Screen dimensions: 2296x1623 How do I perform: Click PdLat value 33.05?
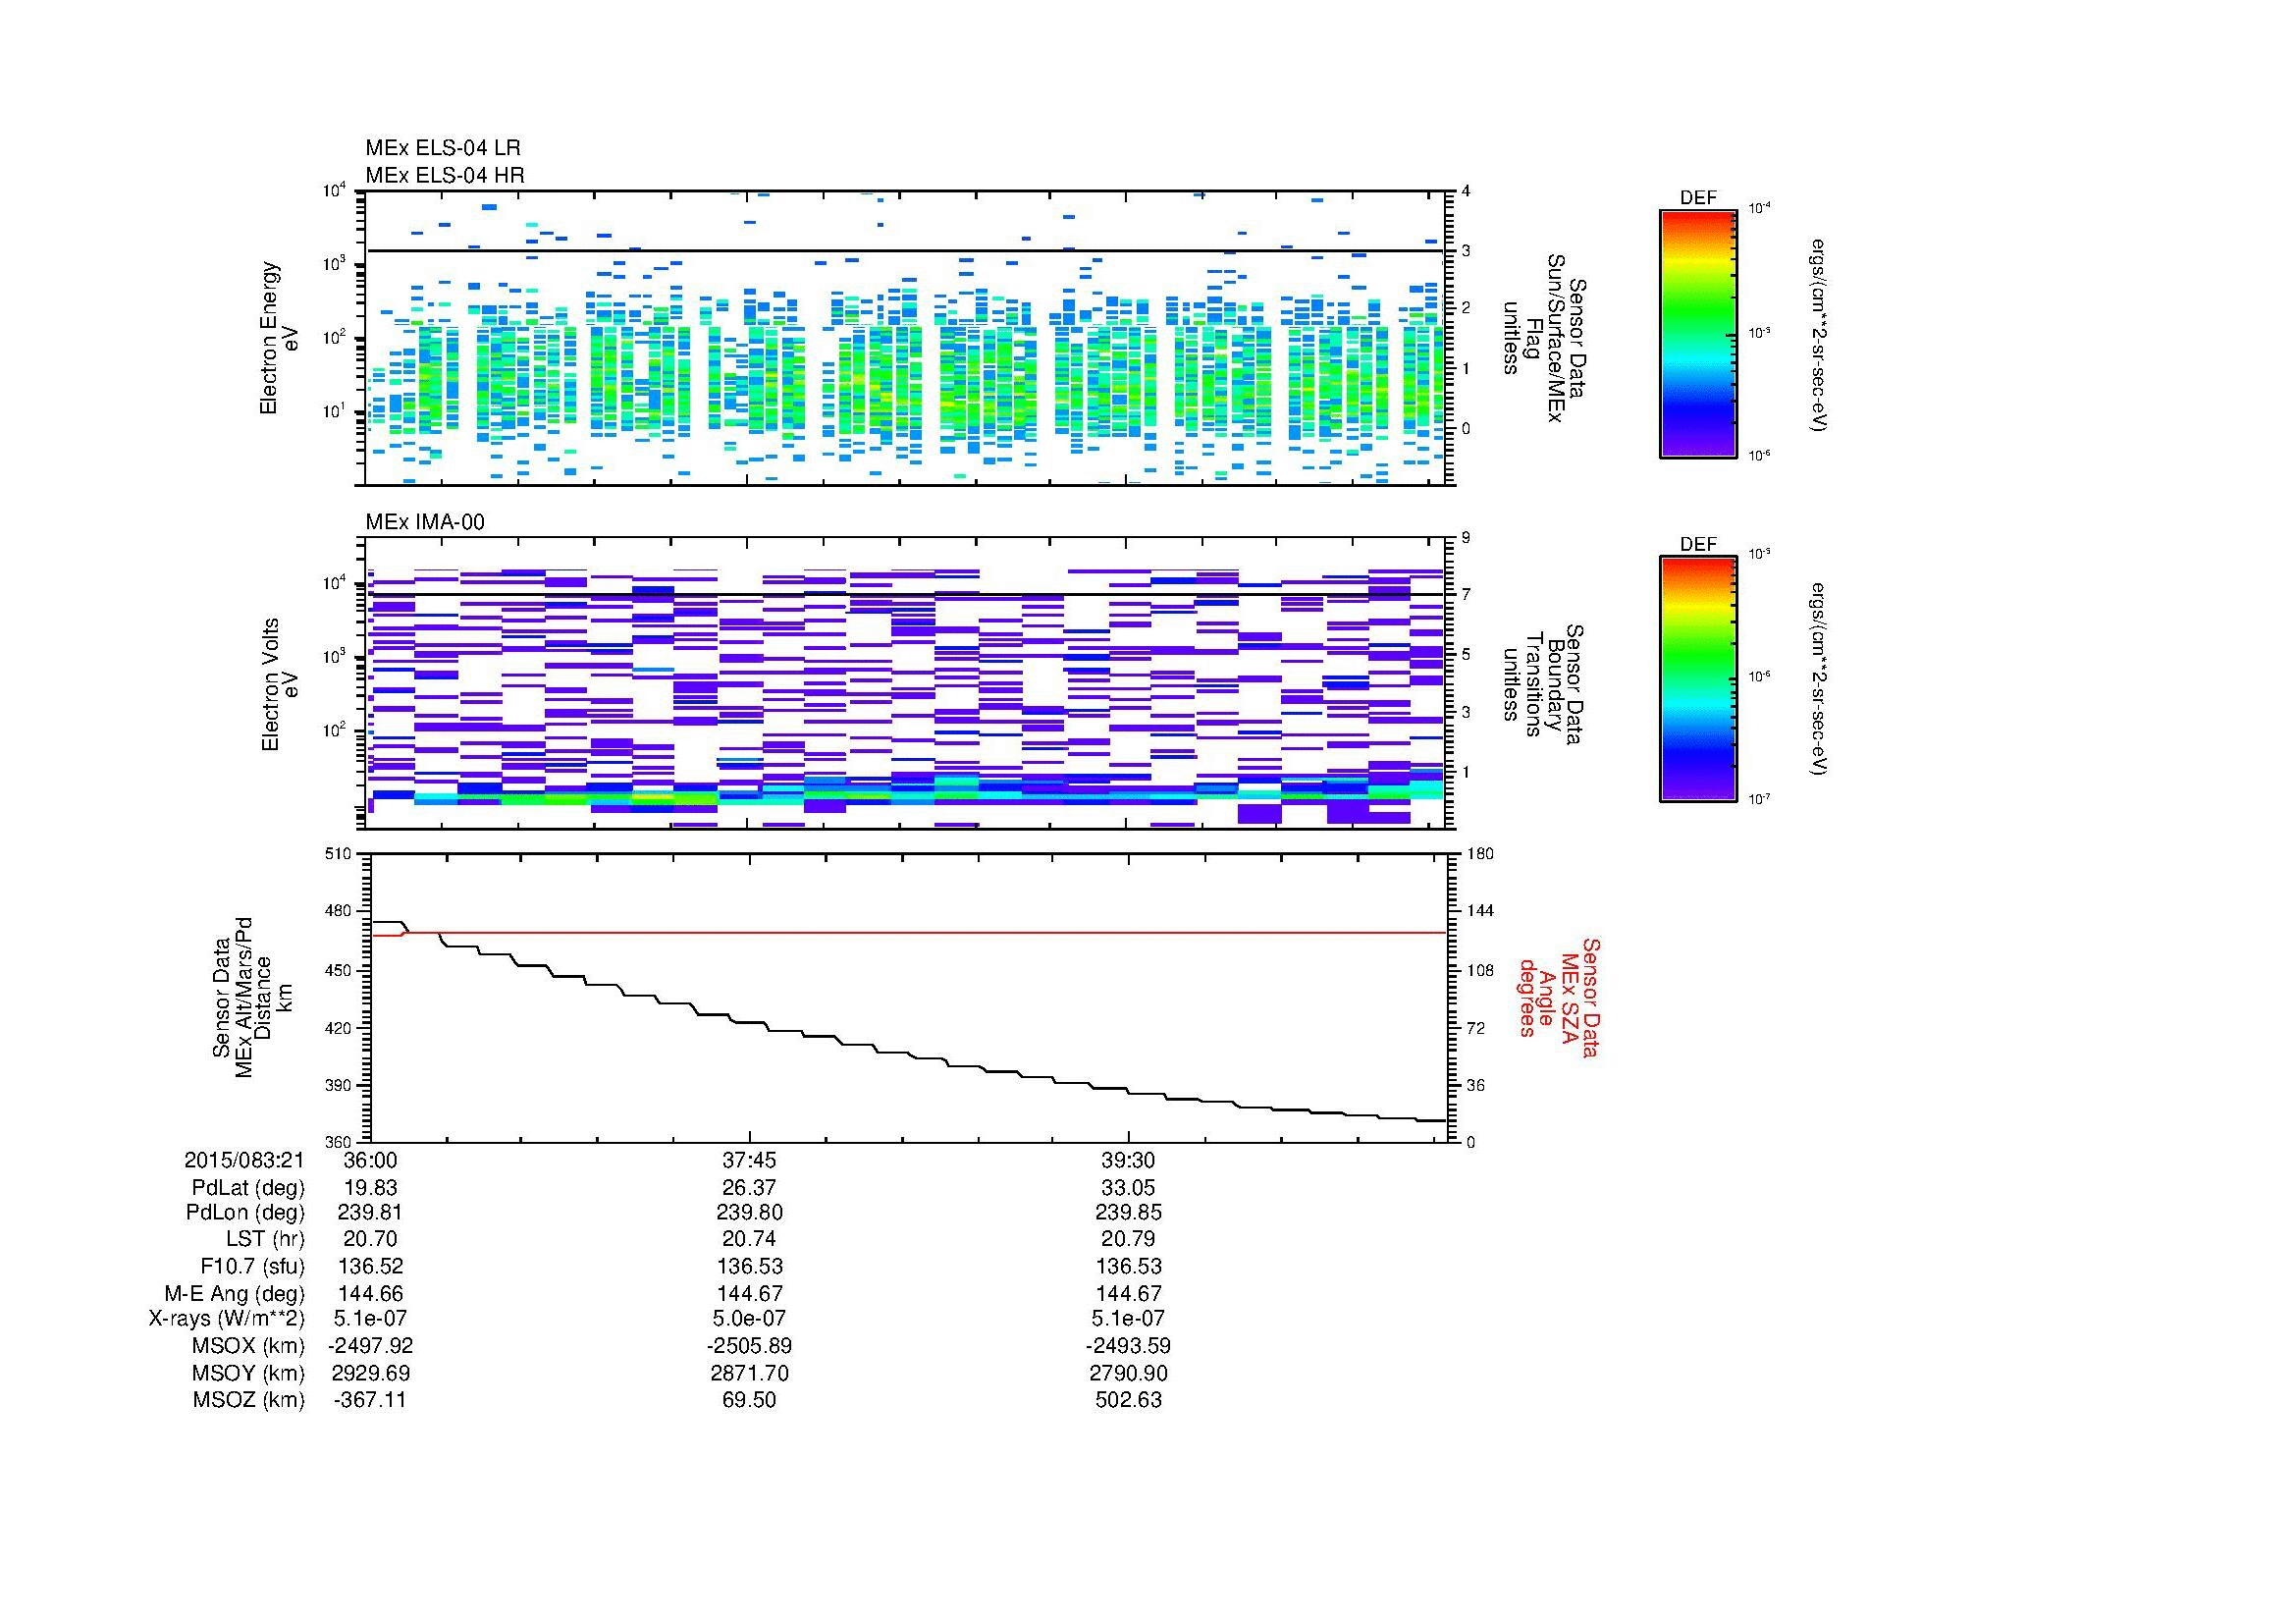[1128, 1188]
